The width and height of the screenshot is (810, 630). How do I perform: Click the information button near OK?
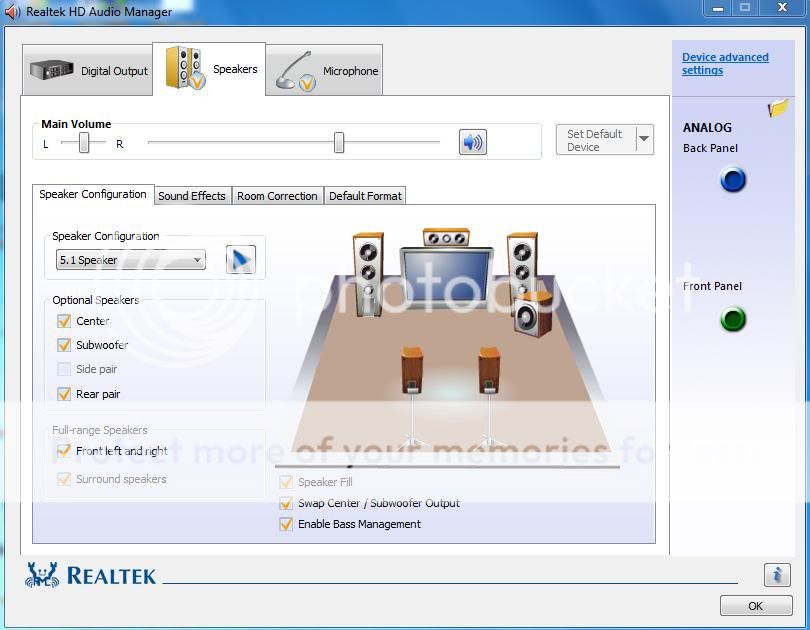click(x=778, y=575)
